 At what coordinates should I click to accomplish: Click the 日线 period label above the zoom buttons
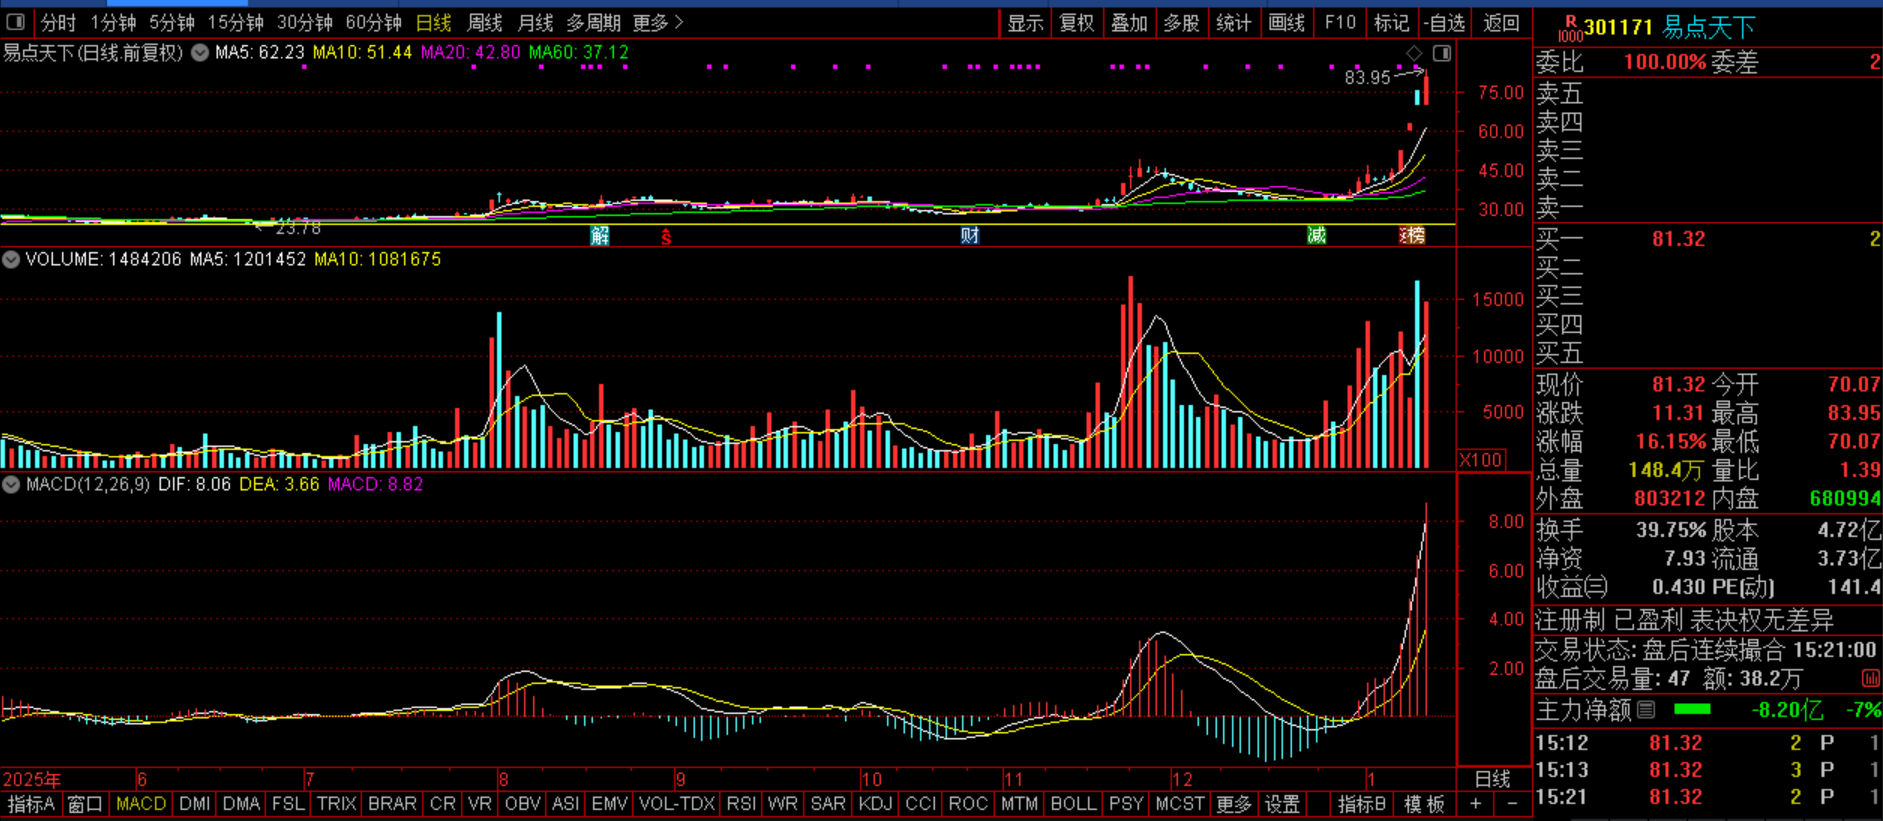pyautogui.click(x=1492, y=779)
